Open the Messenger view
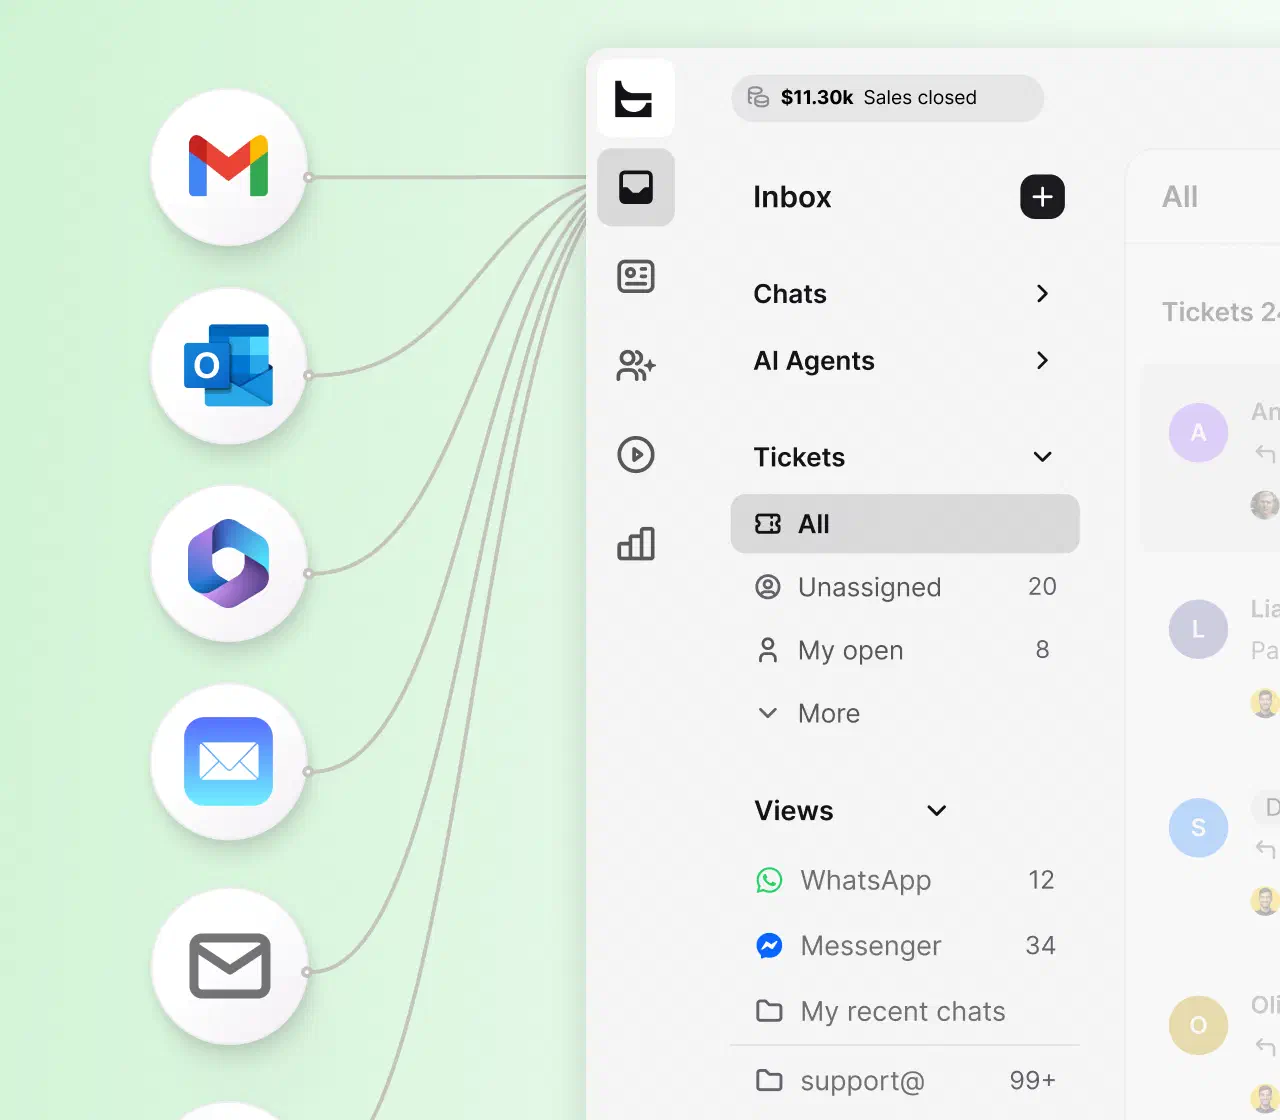Image resolution: width=1280 pixels, height=1120 pixels. tap(905, 946)
